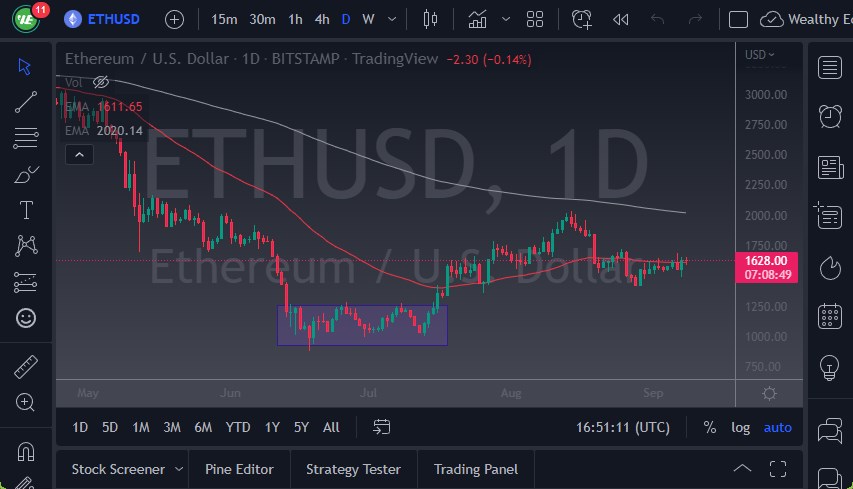Image resolution: width=853 pixels, height=489 pixels.
Task: Open the user profile avatar menu
Action: click(27, 20)
